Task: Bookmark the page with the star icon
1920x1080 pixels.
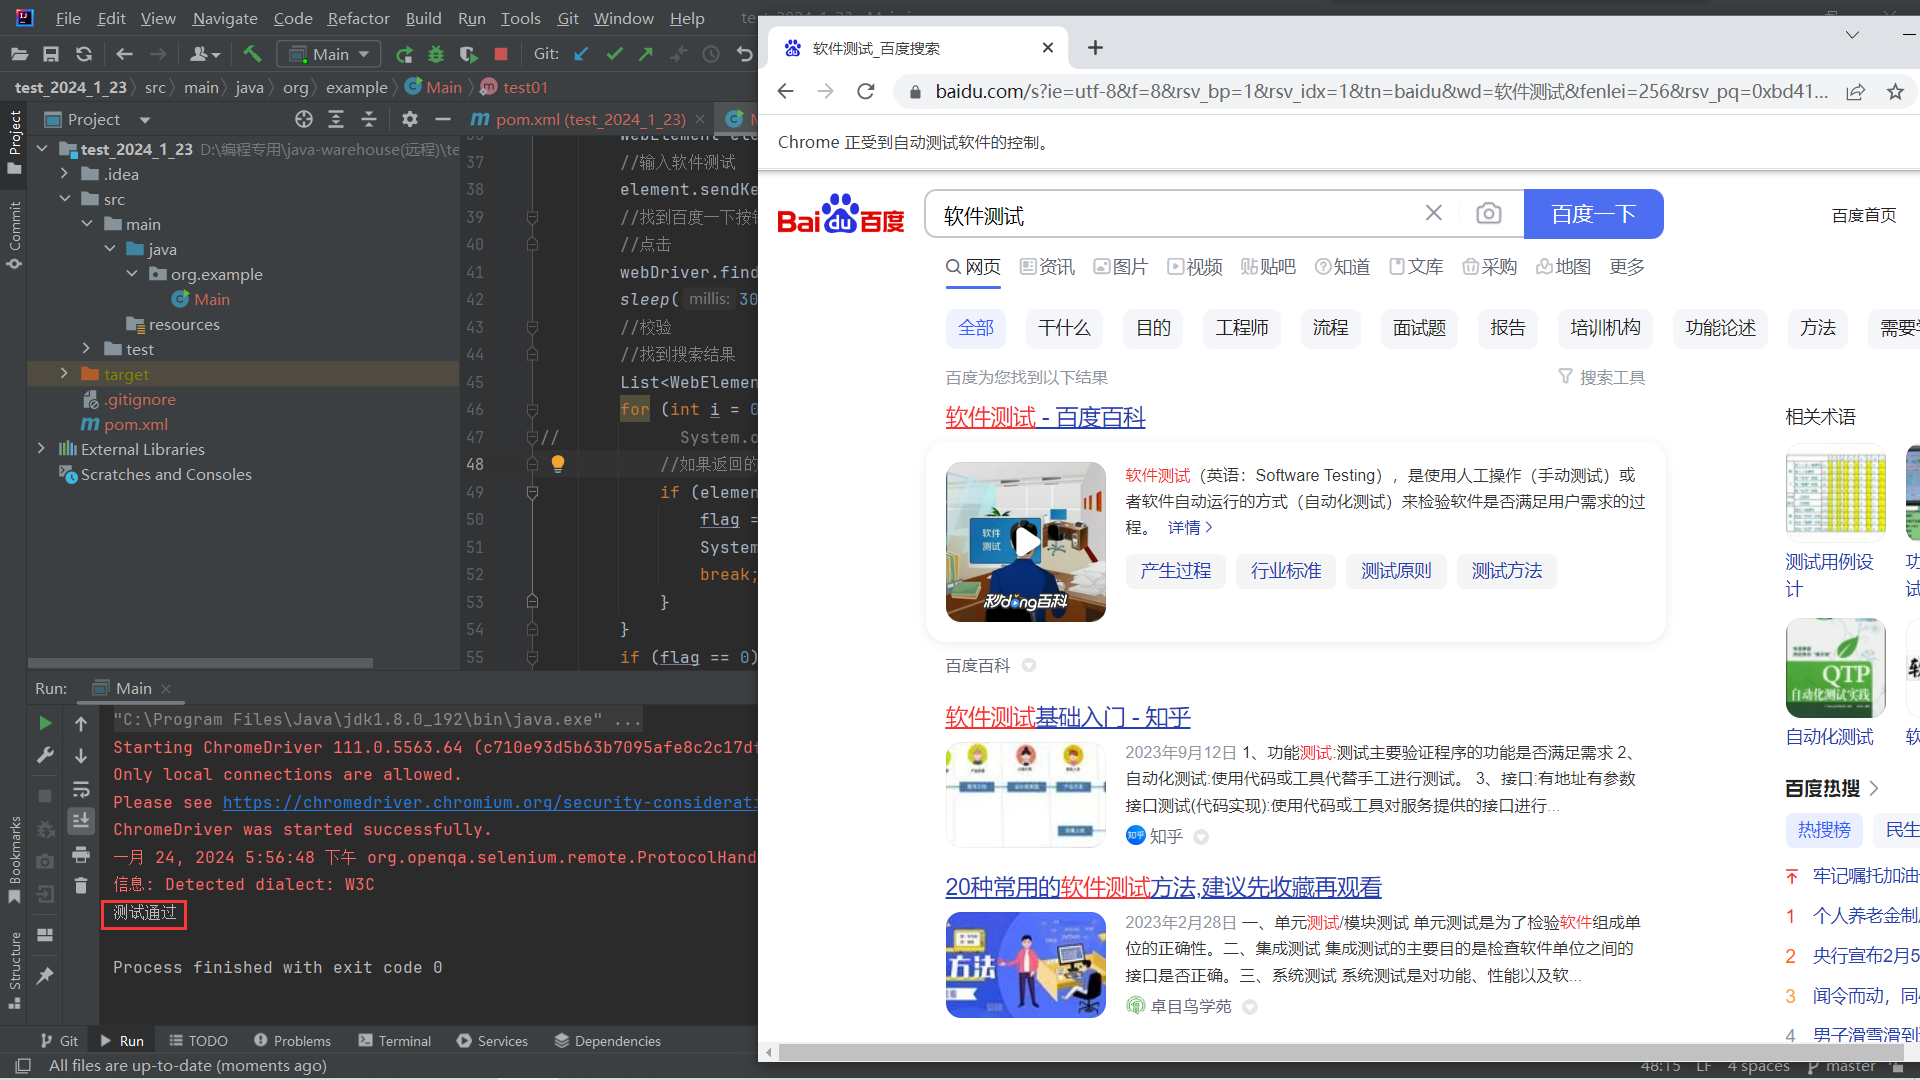Action: click(x=1895, y=92)
